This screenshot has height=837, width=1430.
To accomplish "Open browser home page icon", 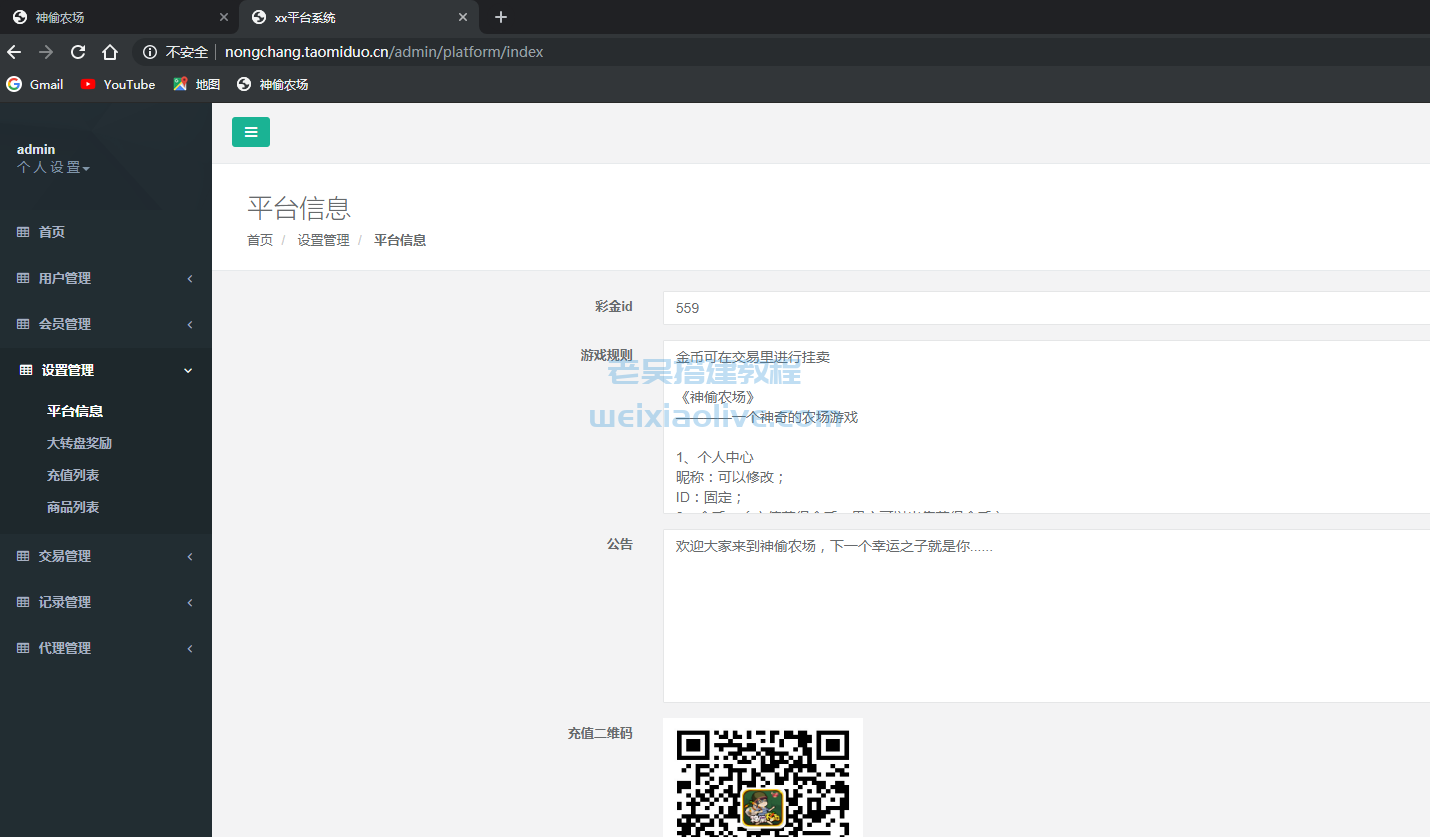I will [x=110, y=52].
